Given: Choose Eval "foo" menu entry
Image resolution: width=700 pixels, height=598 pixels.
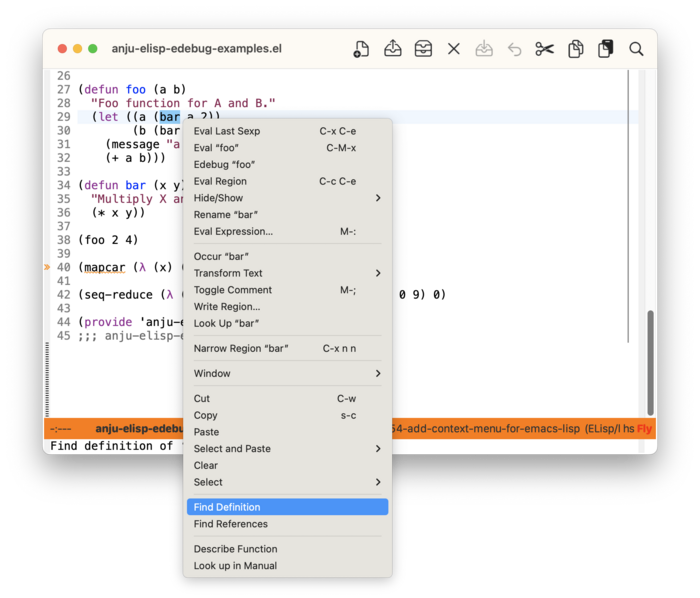Looking at the screenshot, I should click(287, 148).
